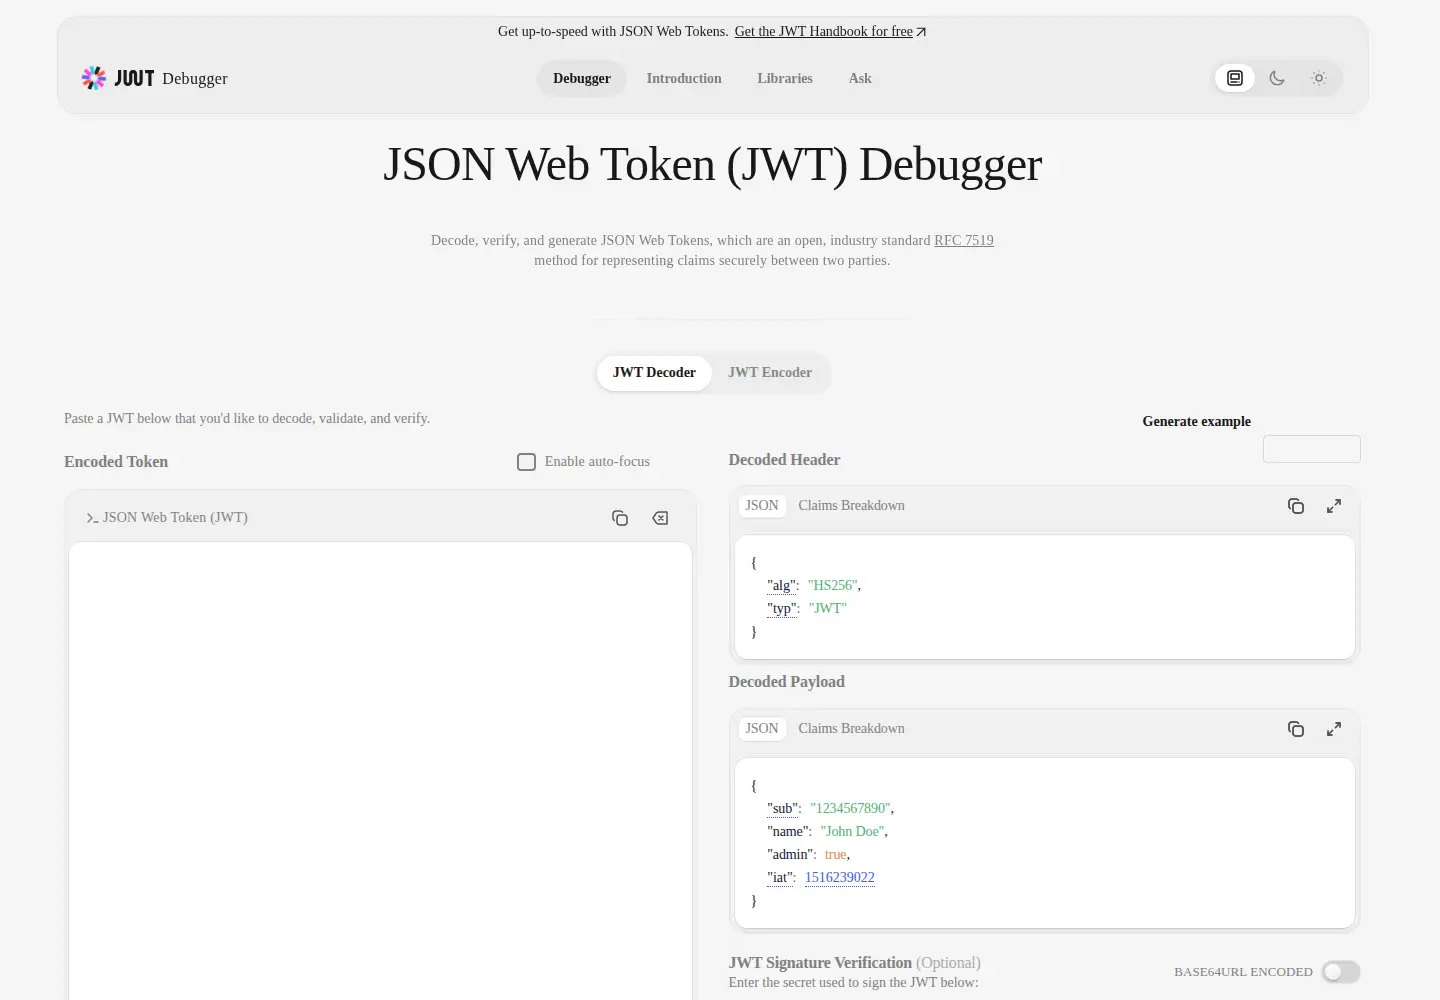1440x1000 pixels.
Task: Click the "sub" key in payload
Action: 783,809
